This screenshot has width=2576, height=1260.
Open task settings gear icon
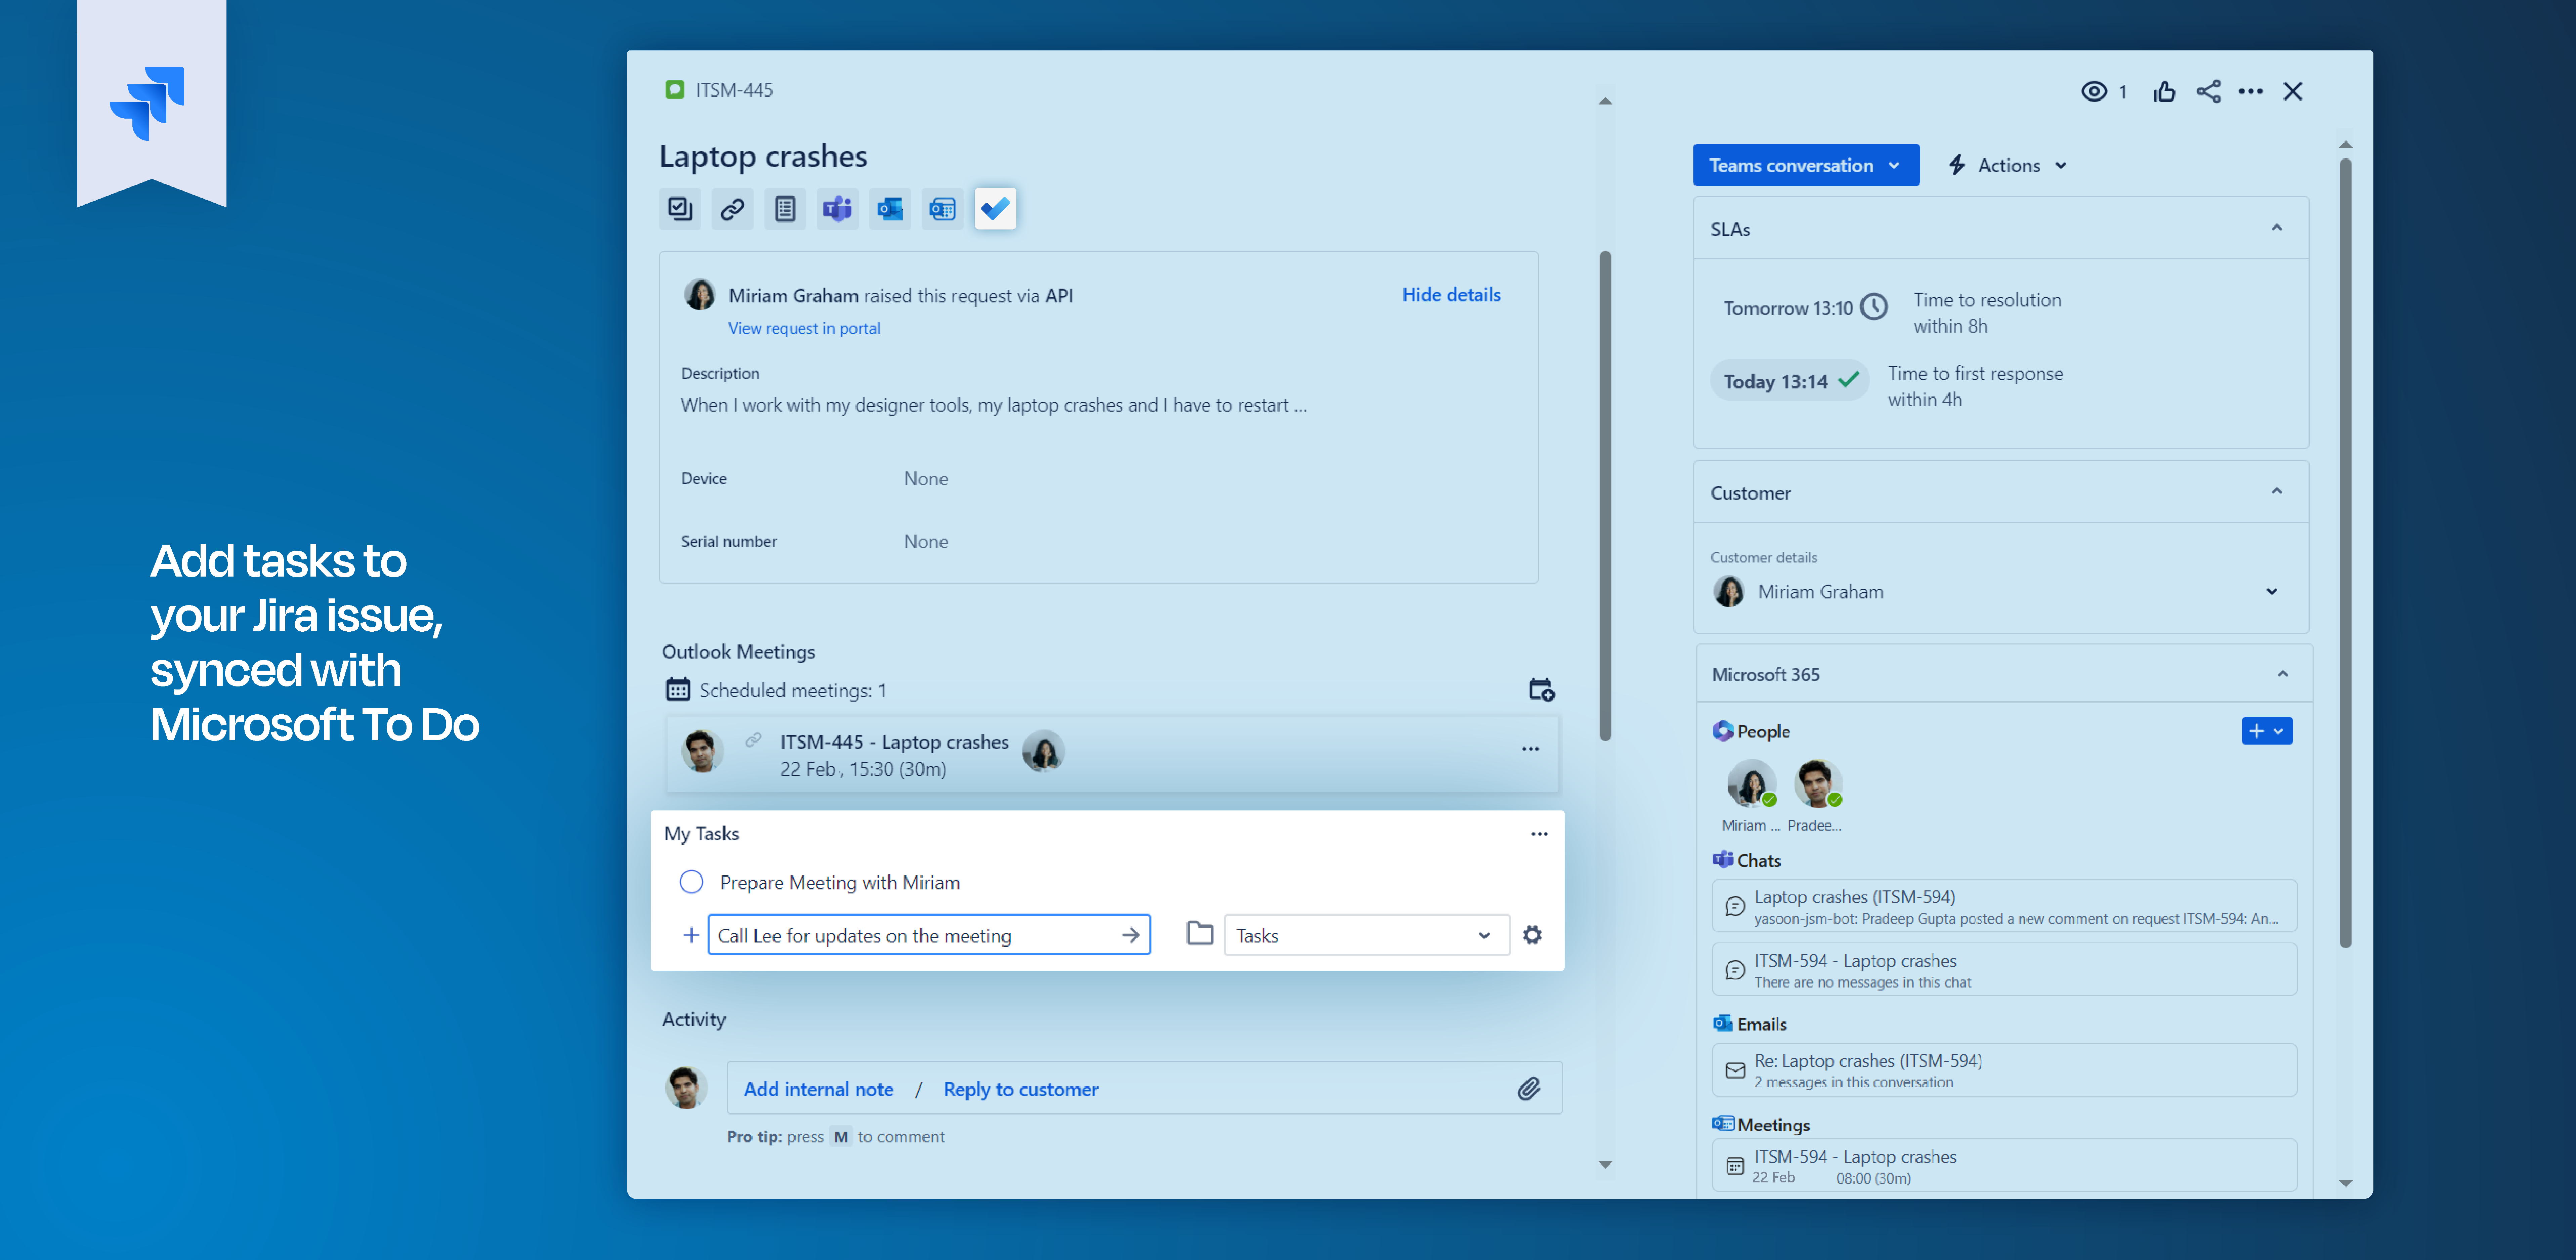(1532, 935)
